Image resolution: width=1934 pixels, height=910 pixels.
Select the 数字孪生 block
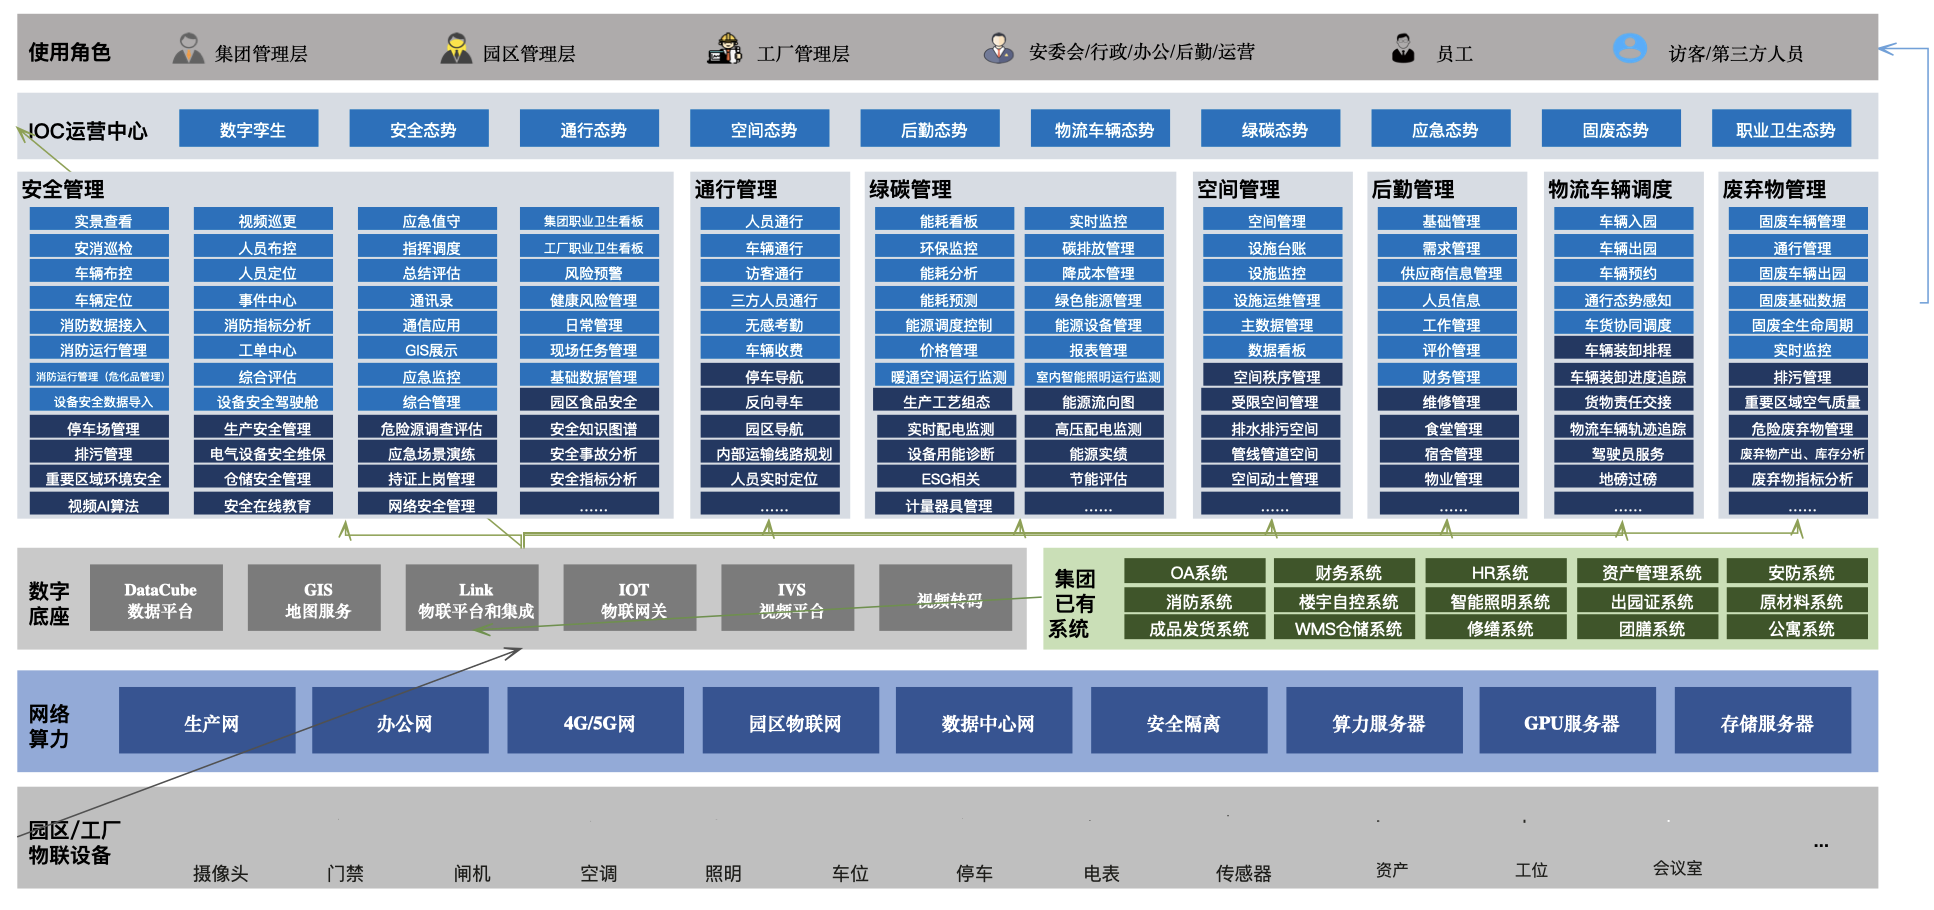249,129
